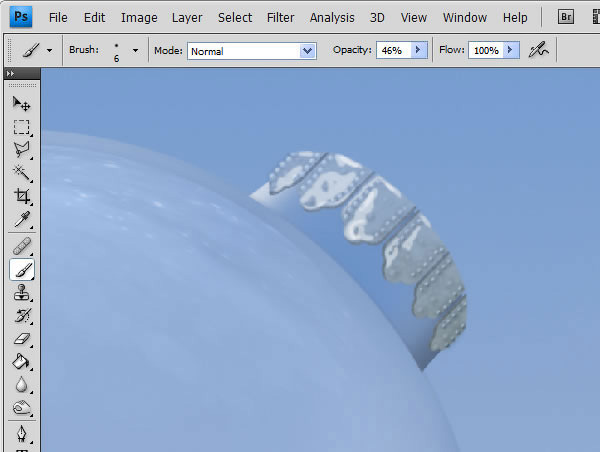Image resolution: width=600 pixels, height=452 pixels.
Task: Open the Layer menu
Action: 187,18
